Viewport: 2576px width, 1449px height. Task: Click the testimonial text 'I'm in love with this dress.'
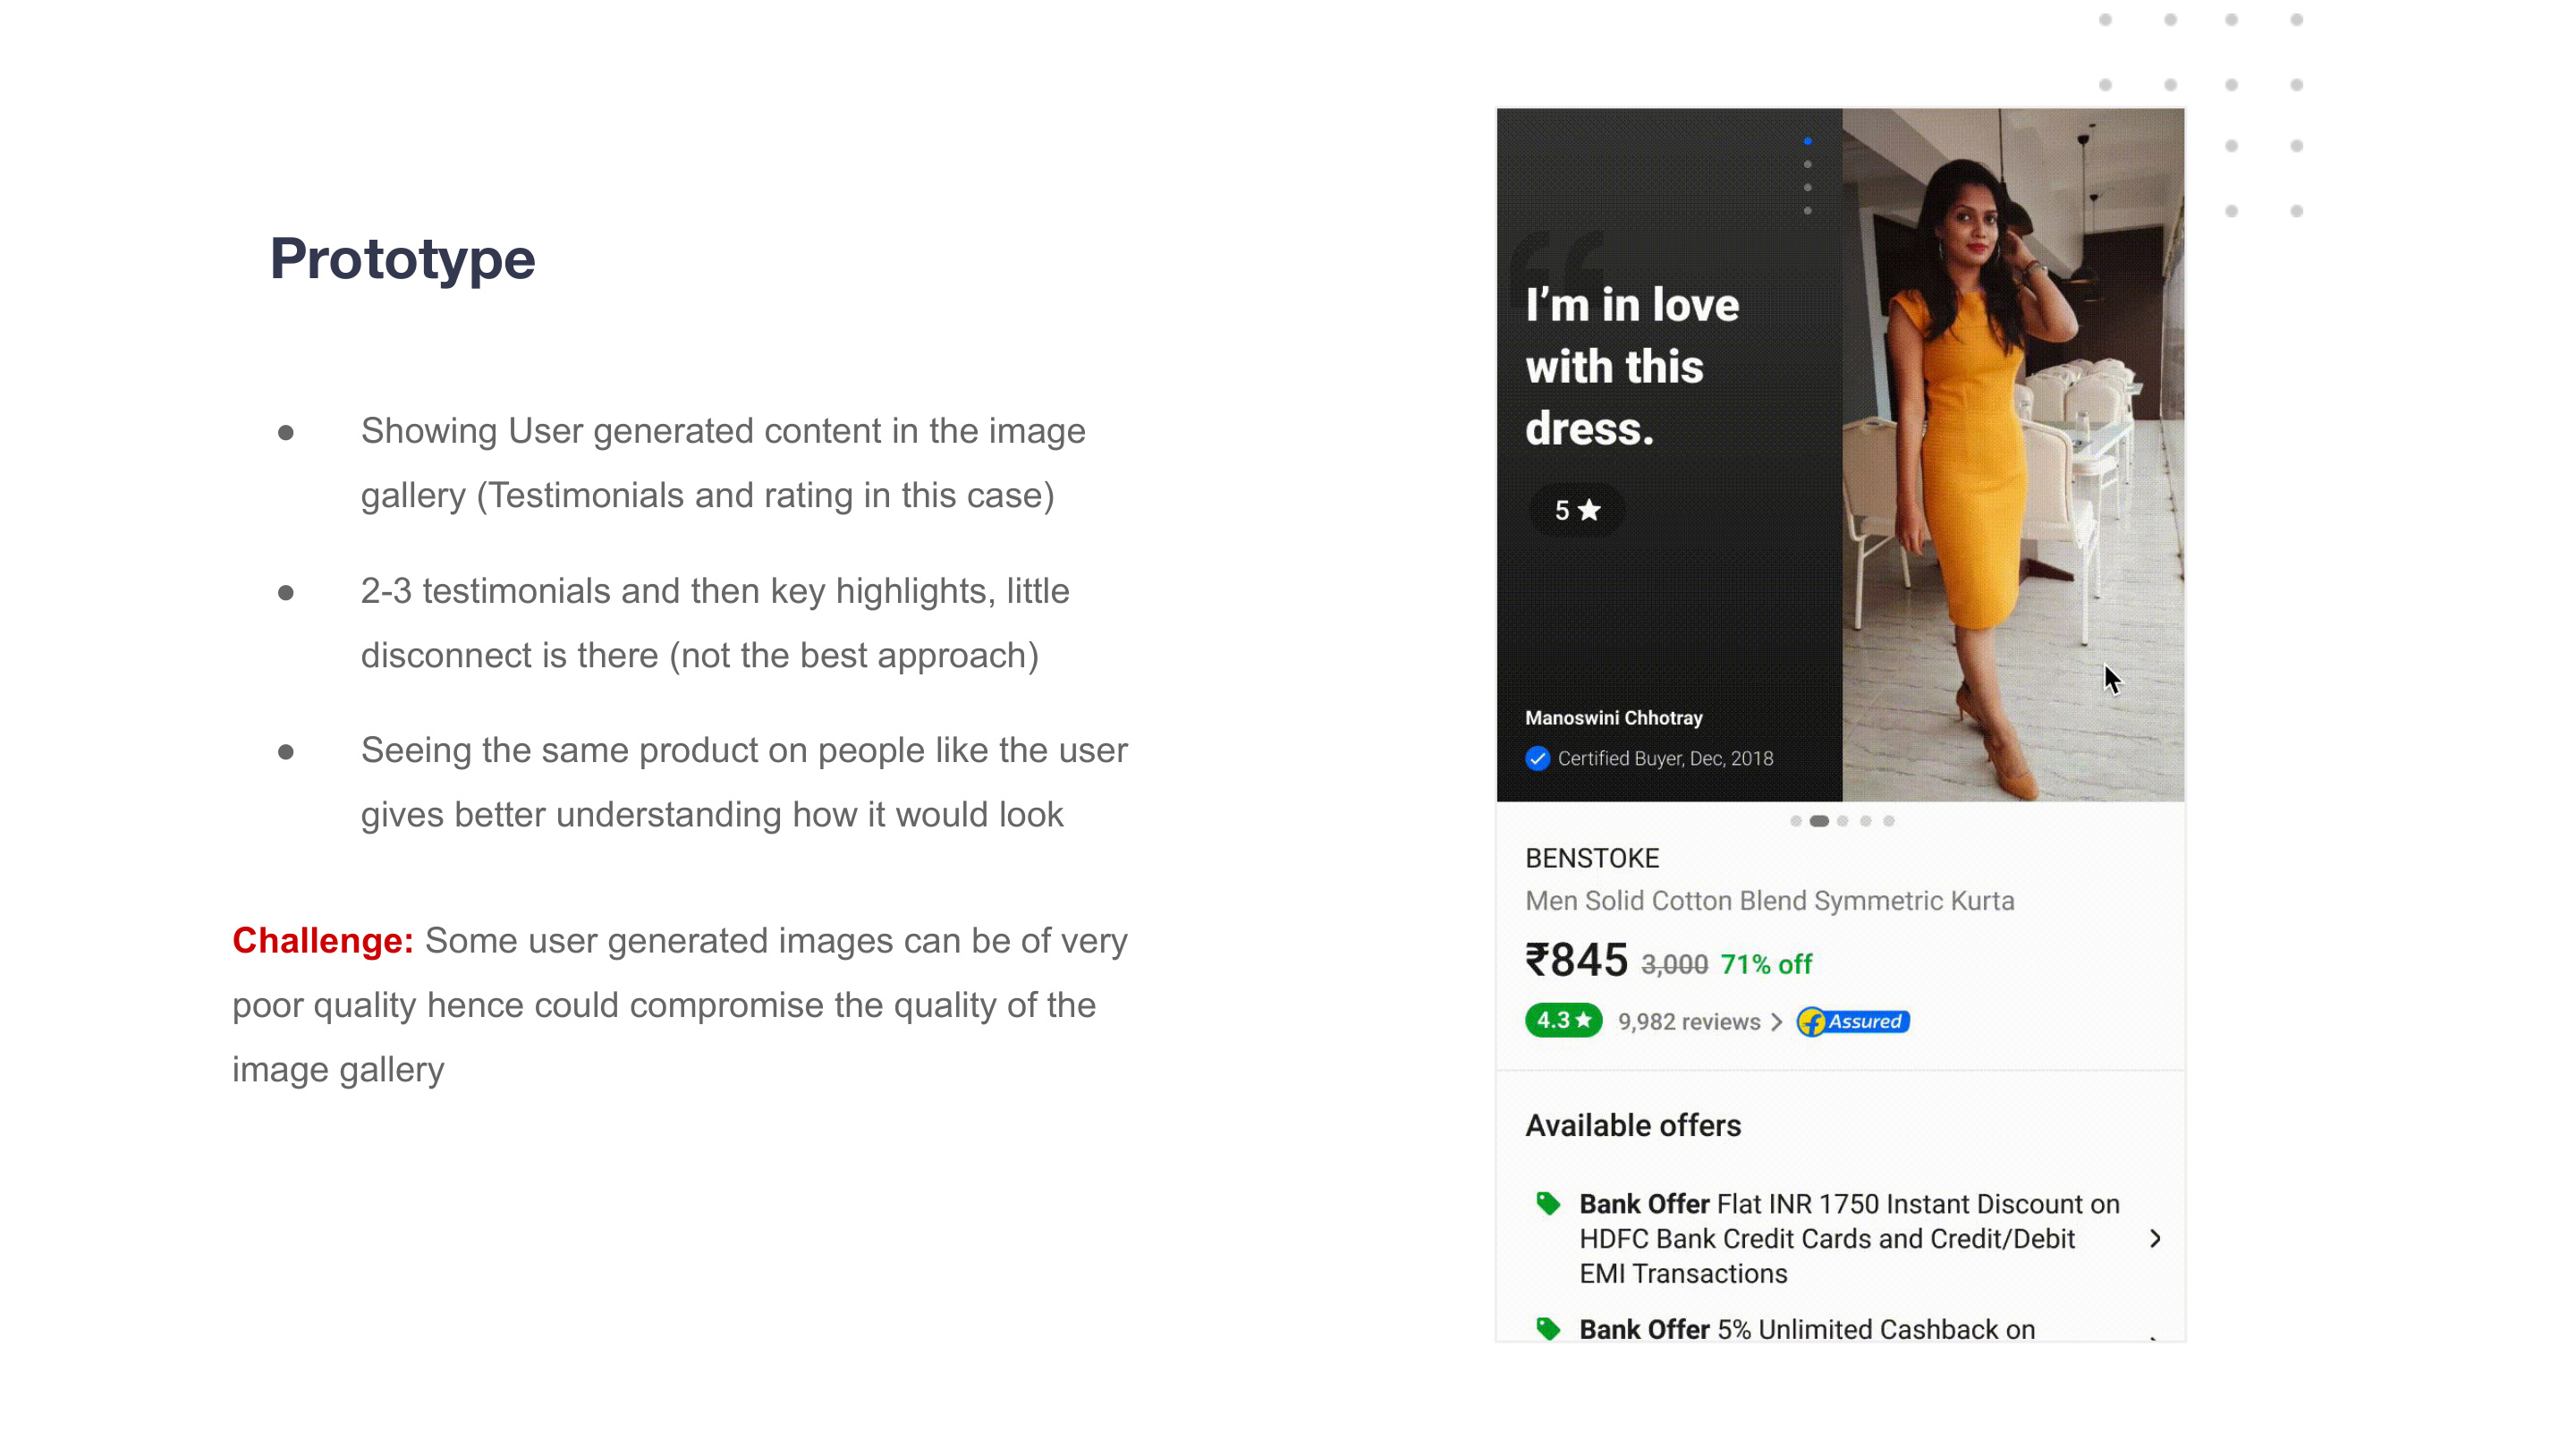point(1632,367)
